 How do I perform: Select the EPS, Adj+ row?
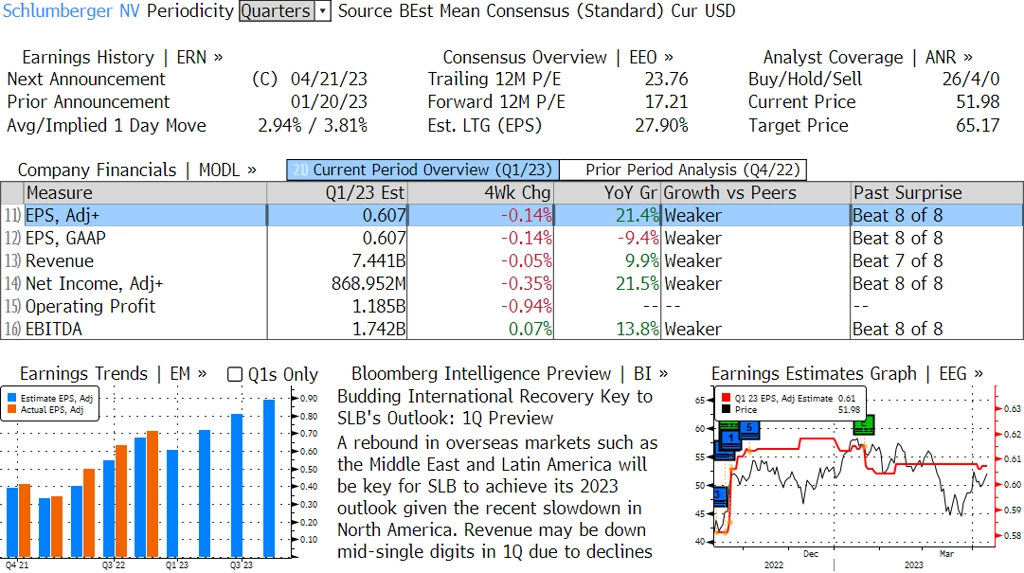pos(512,216)
